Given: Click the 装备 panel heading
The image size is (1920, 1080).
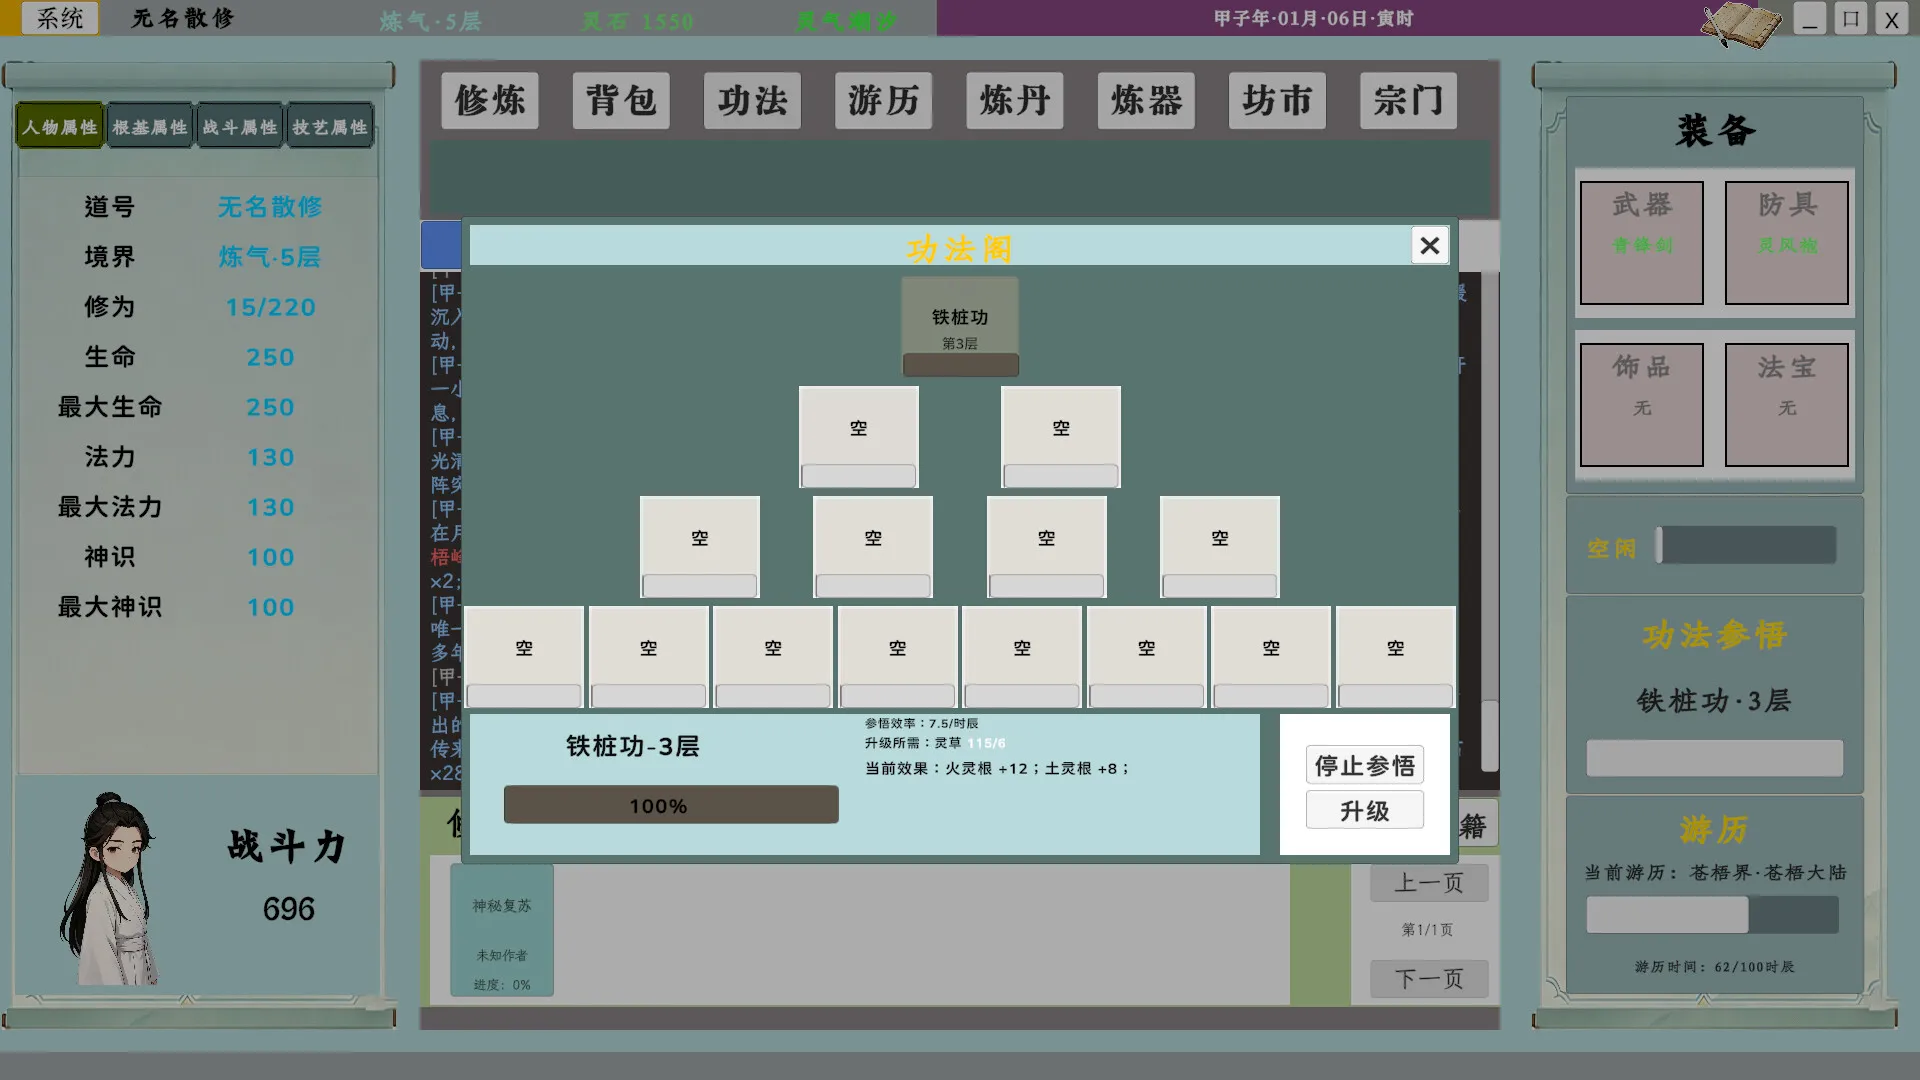Looking at the screenshot, I should pyautogui.click(x=1716, y=131).
